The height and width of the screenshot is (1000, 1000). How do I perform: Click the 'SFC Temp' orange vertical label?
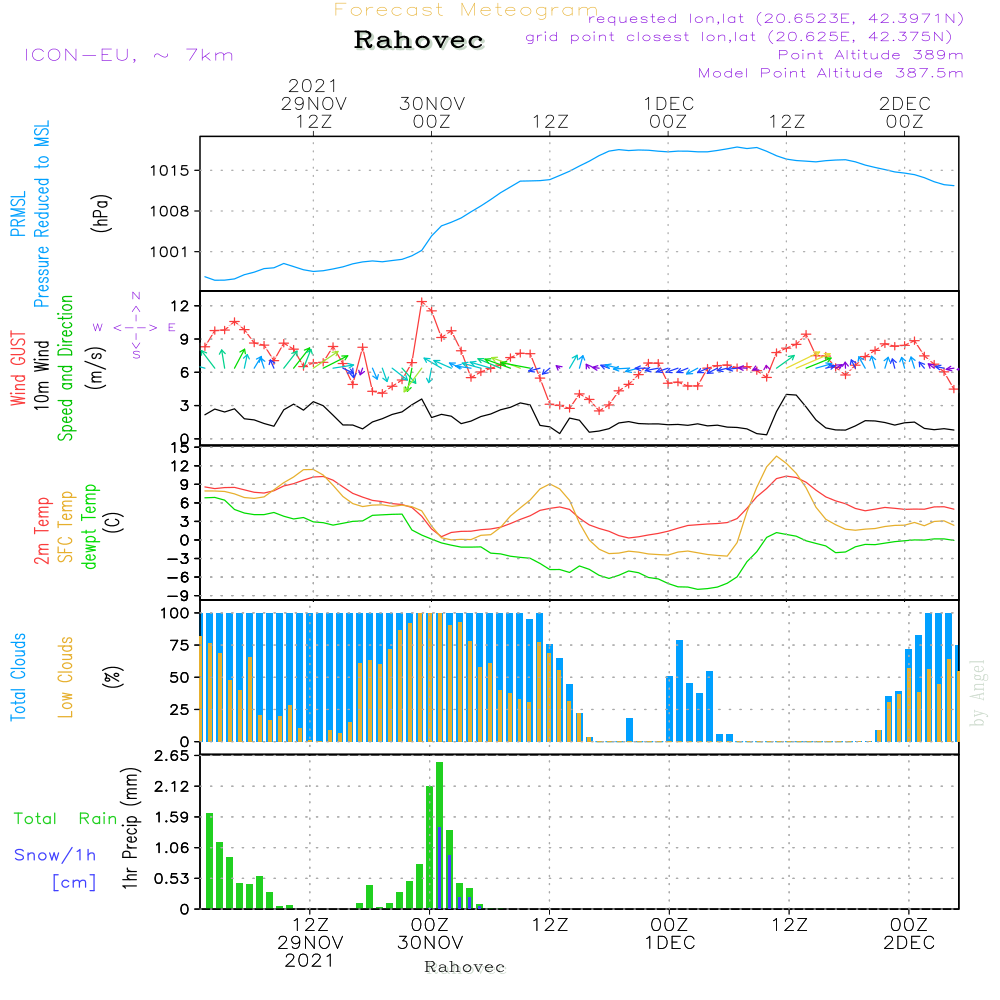(x=66, y=527)
